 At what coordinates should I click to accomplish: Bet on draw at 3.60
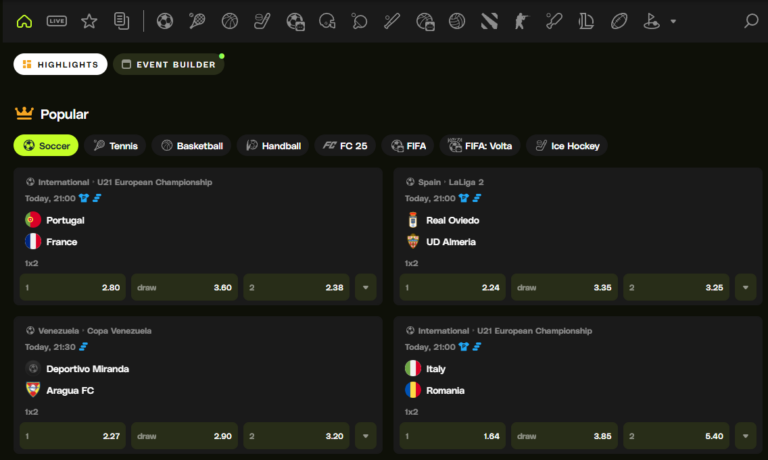pos(185,288)
